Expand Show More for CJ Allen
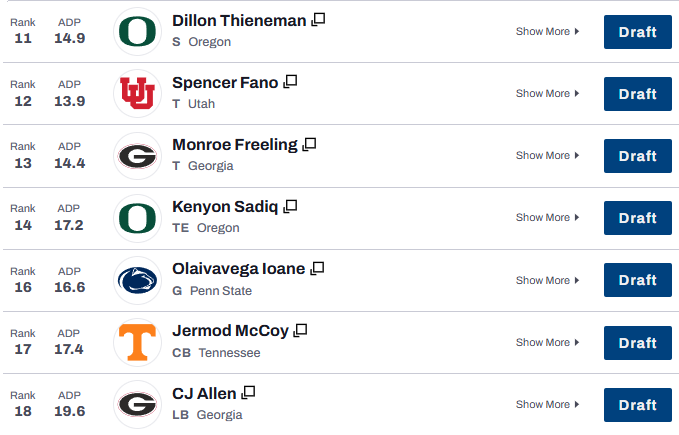 tap(547, 404)
